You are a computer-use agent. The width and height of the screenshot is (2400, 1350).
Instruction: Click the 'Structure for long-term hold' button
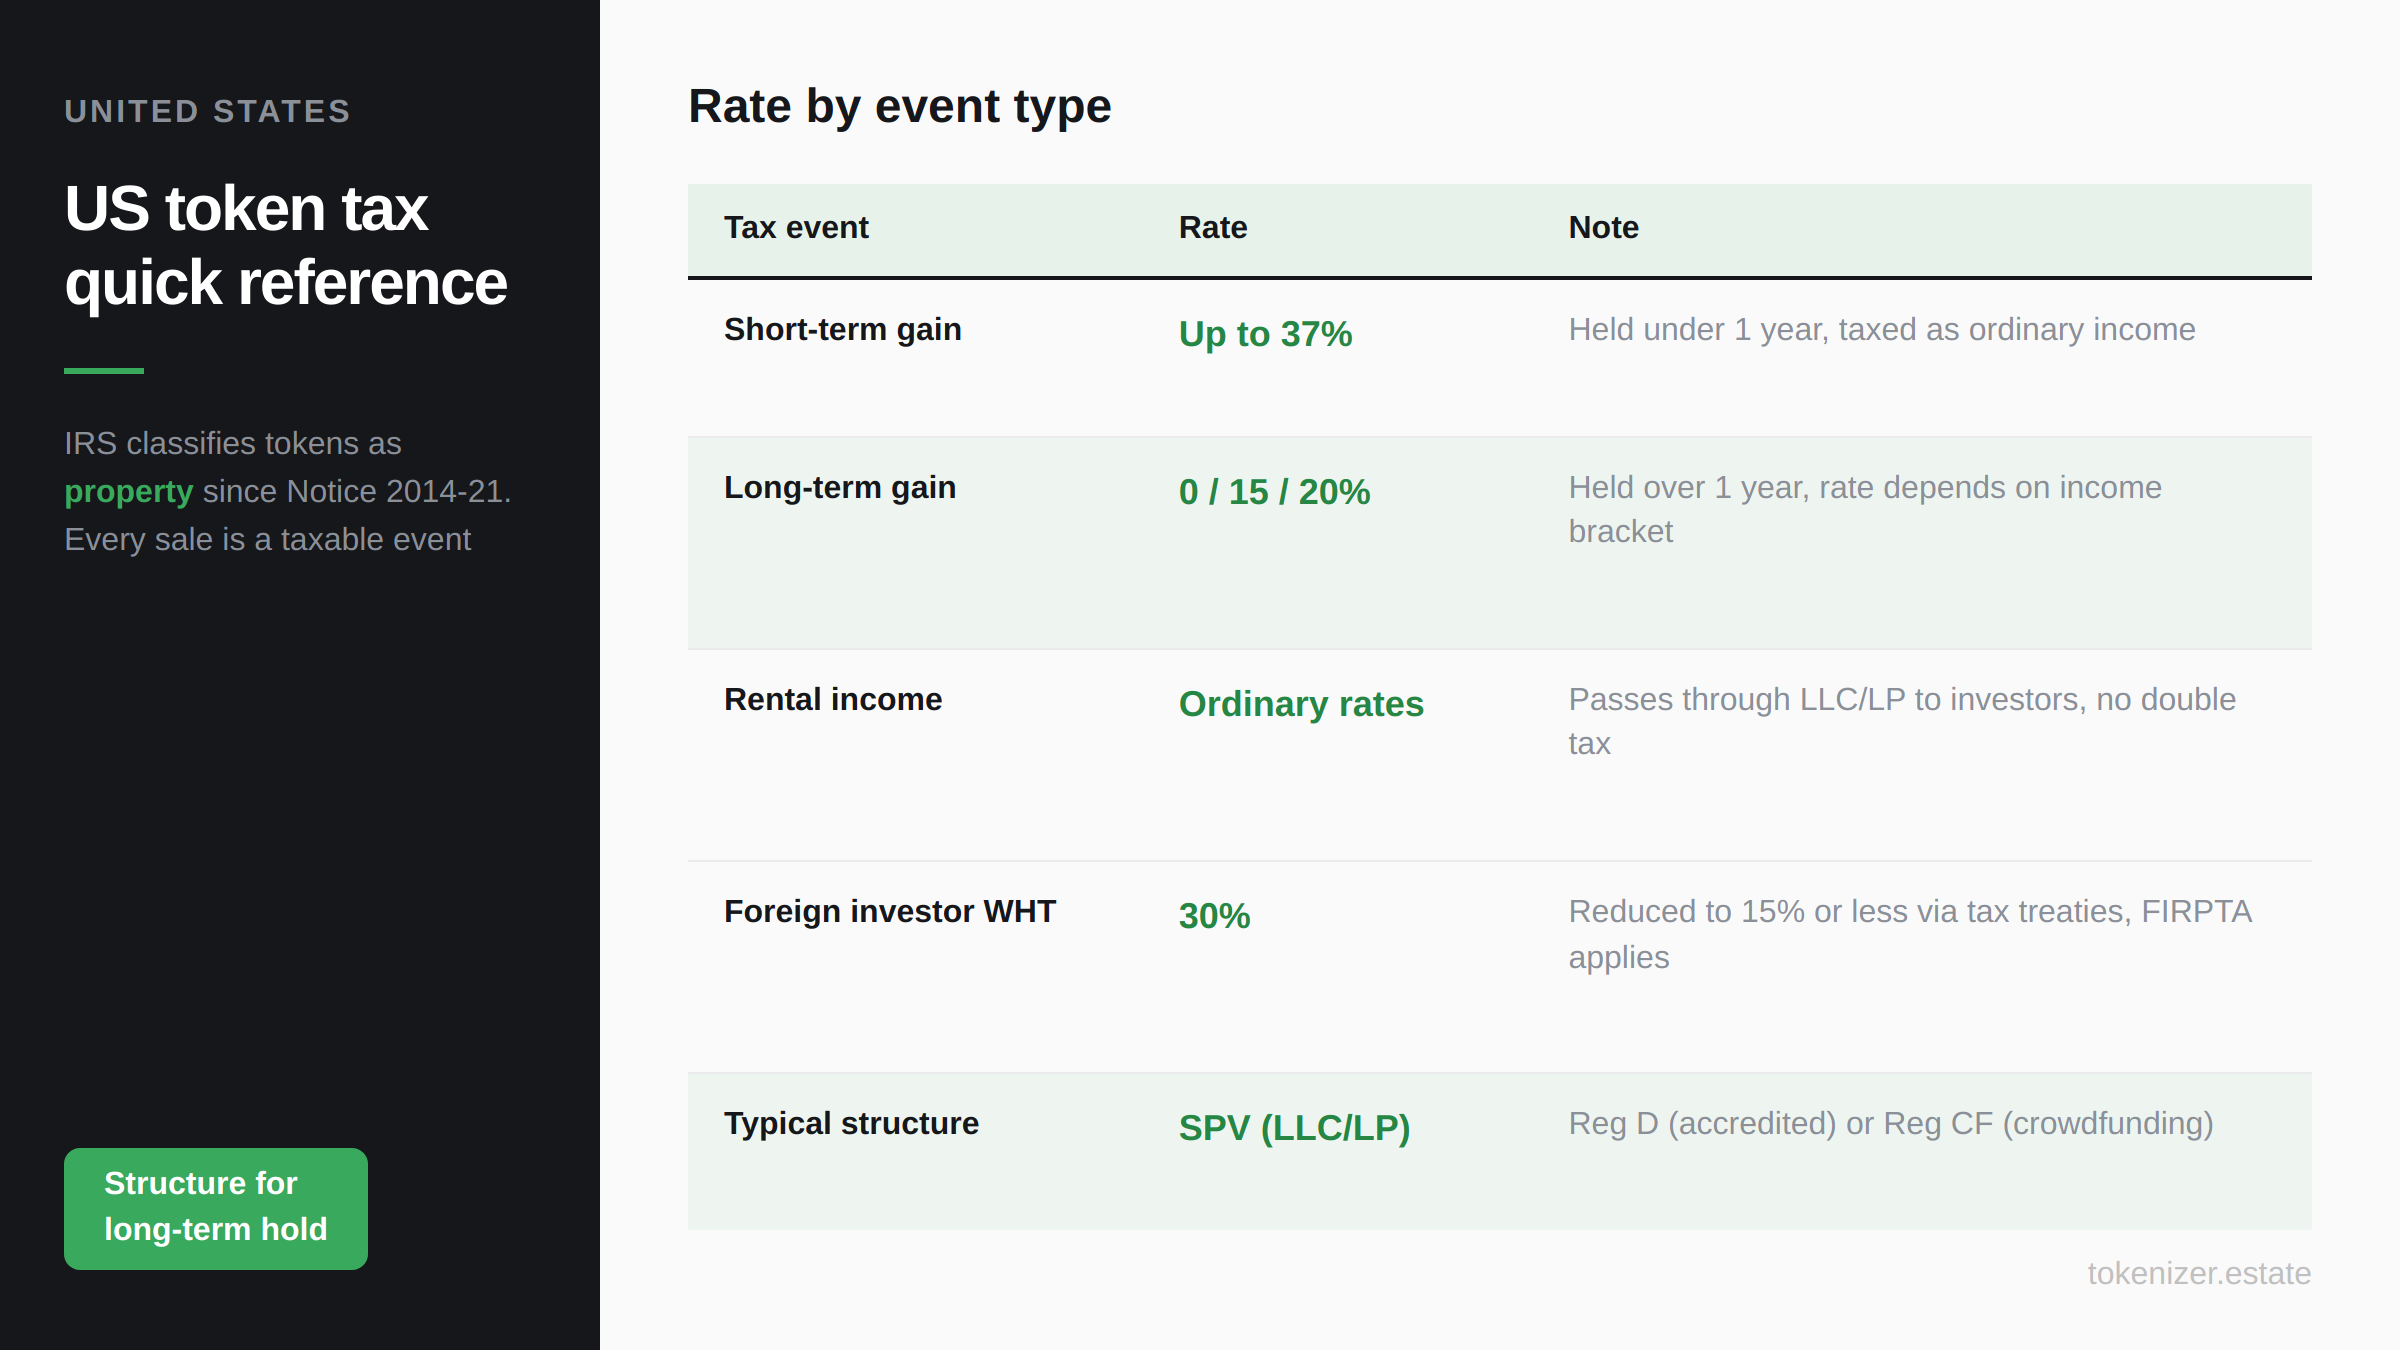tap(215, 1208)
